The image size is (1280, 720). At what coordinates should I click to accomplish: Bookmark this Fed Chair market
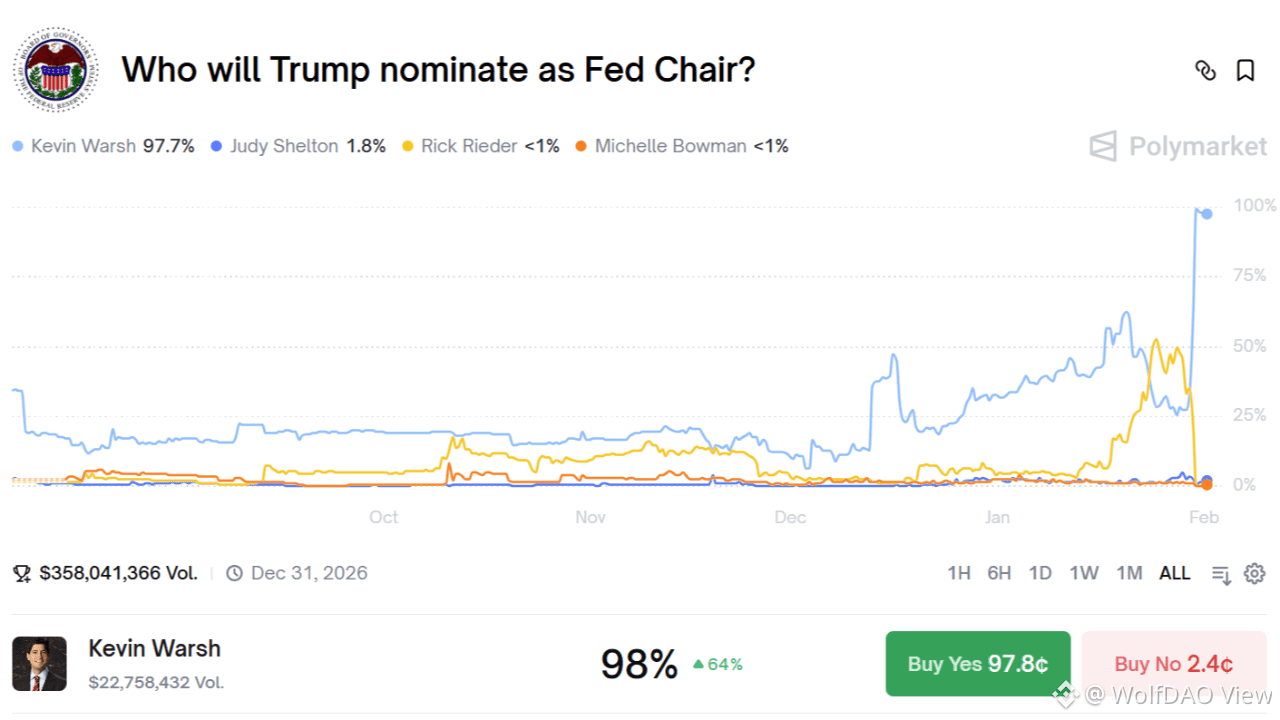(x=1245, y=70)
